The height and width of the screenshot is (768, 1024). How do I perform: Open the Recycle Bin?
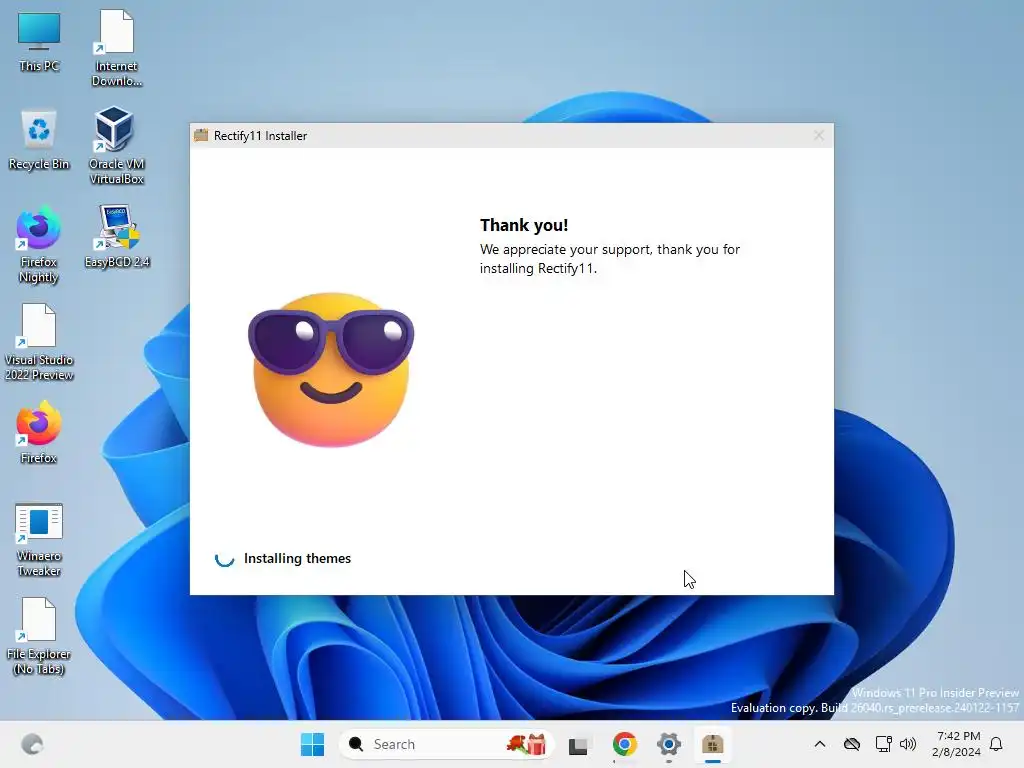(x=39, y=140)
